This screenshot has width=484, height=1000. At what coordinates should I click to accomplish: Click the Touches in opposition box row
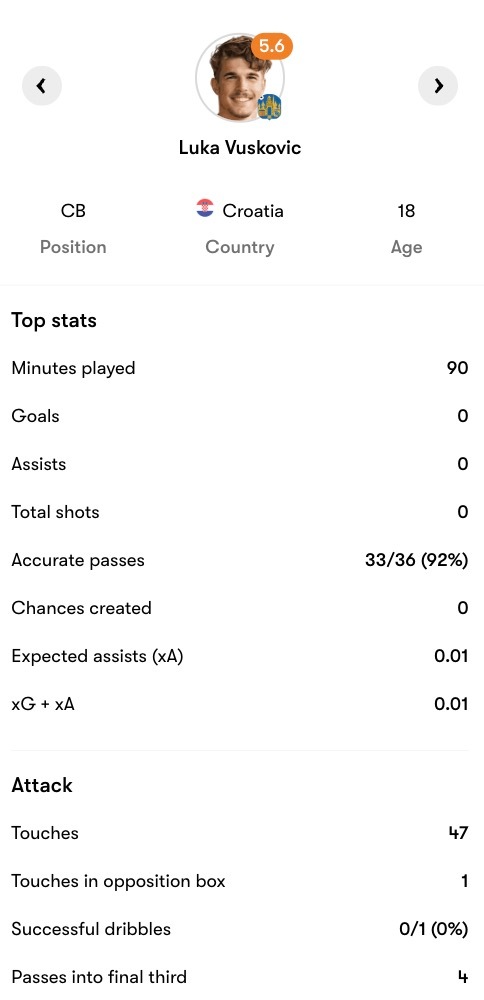tap(240, 881)
